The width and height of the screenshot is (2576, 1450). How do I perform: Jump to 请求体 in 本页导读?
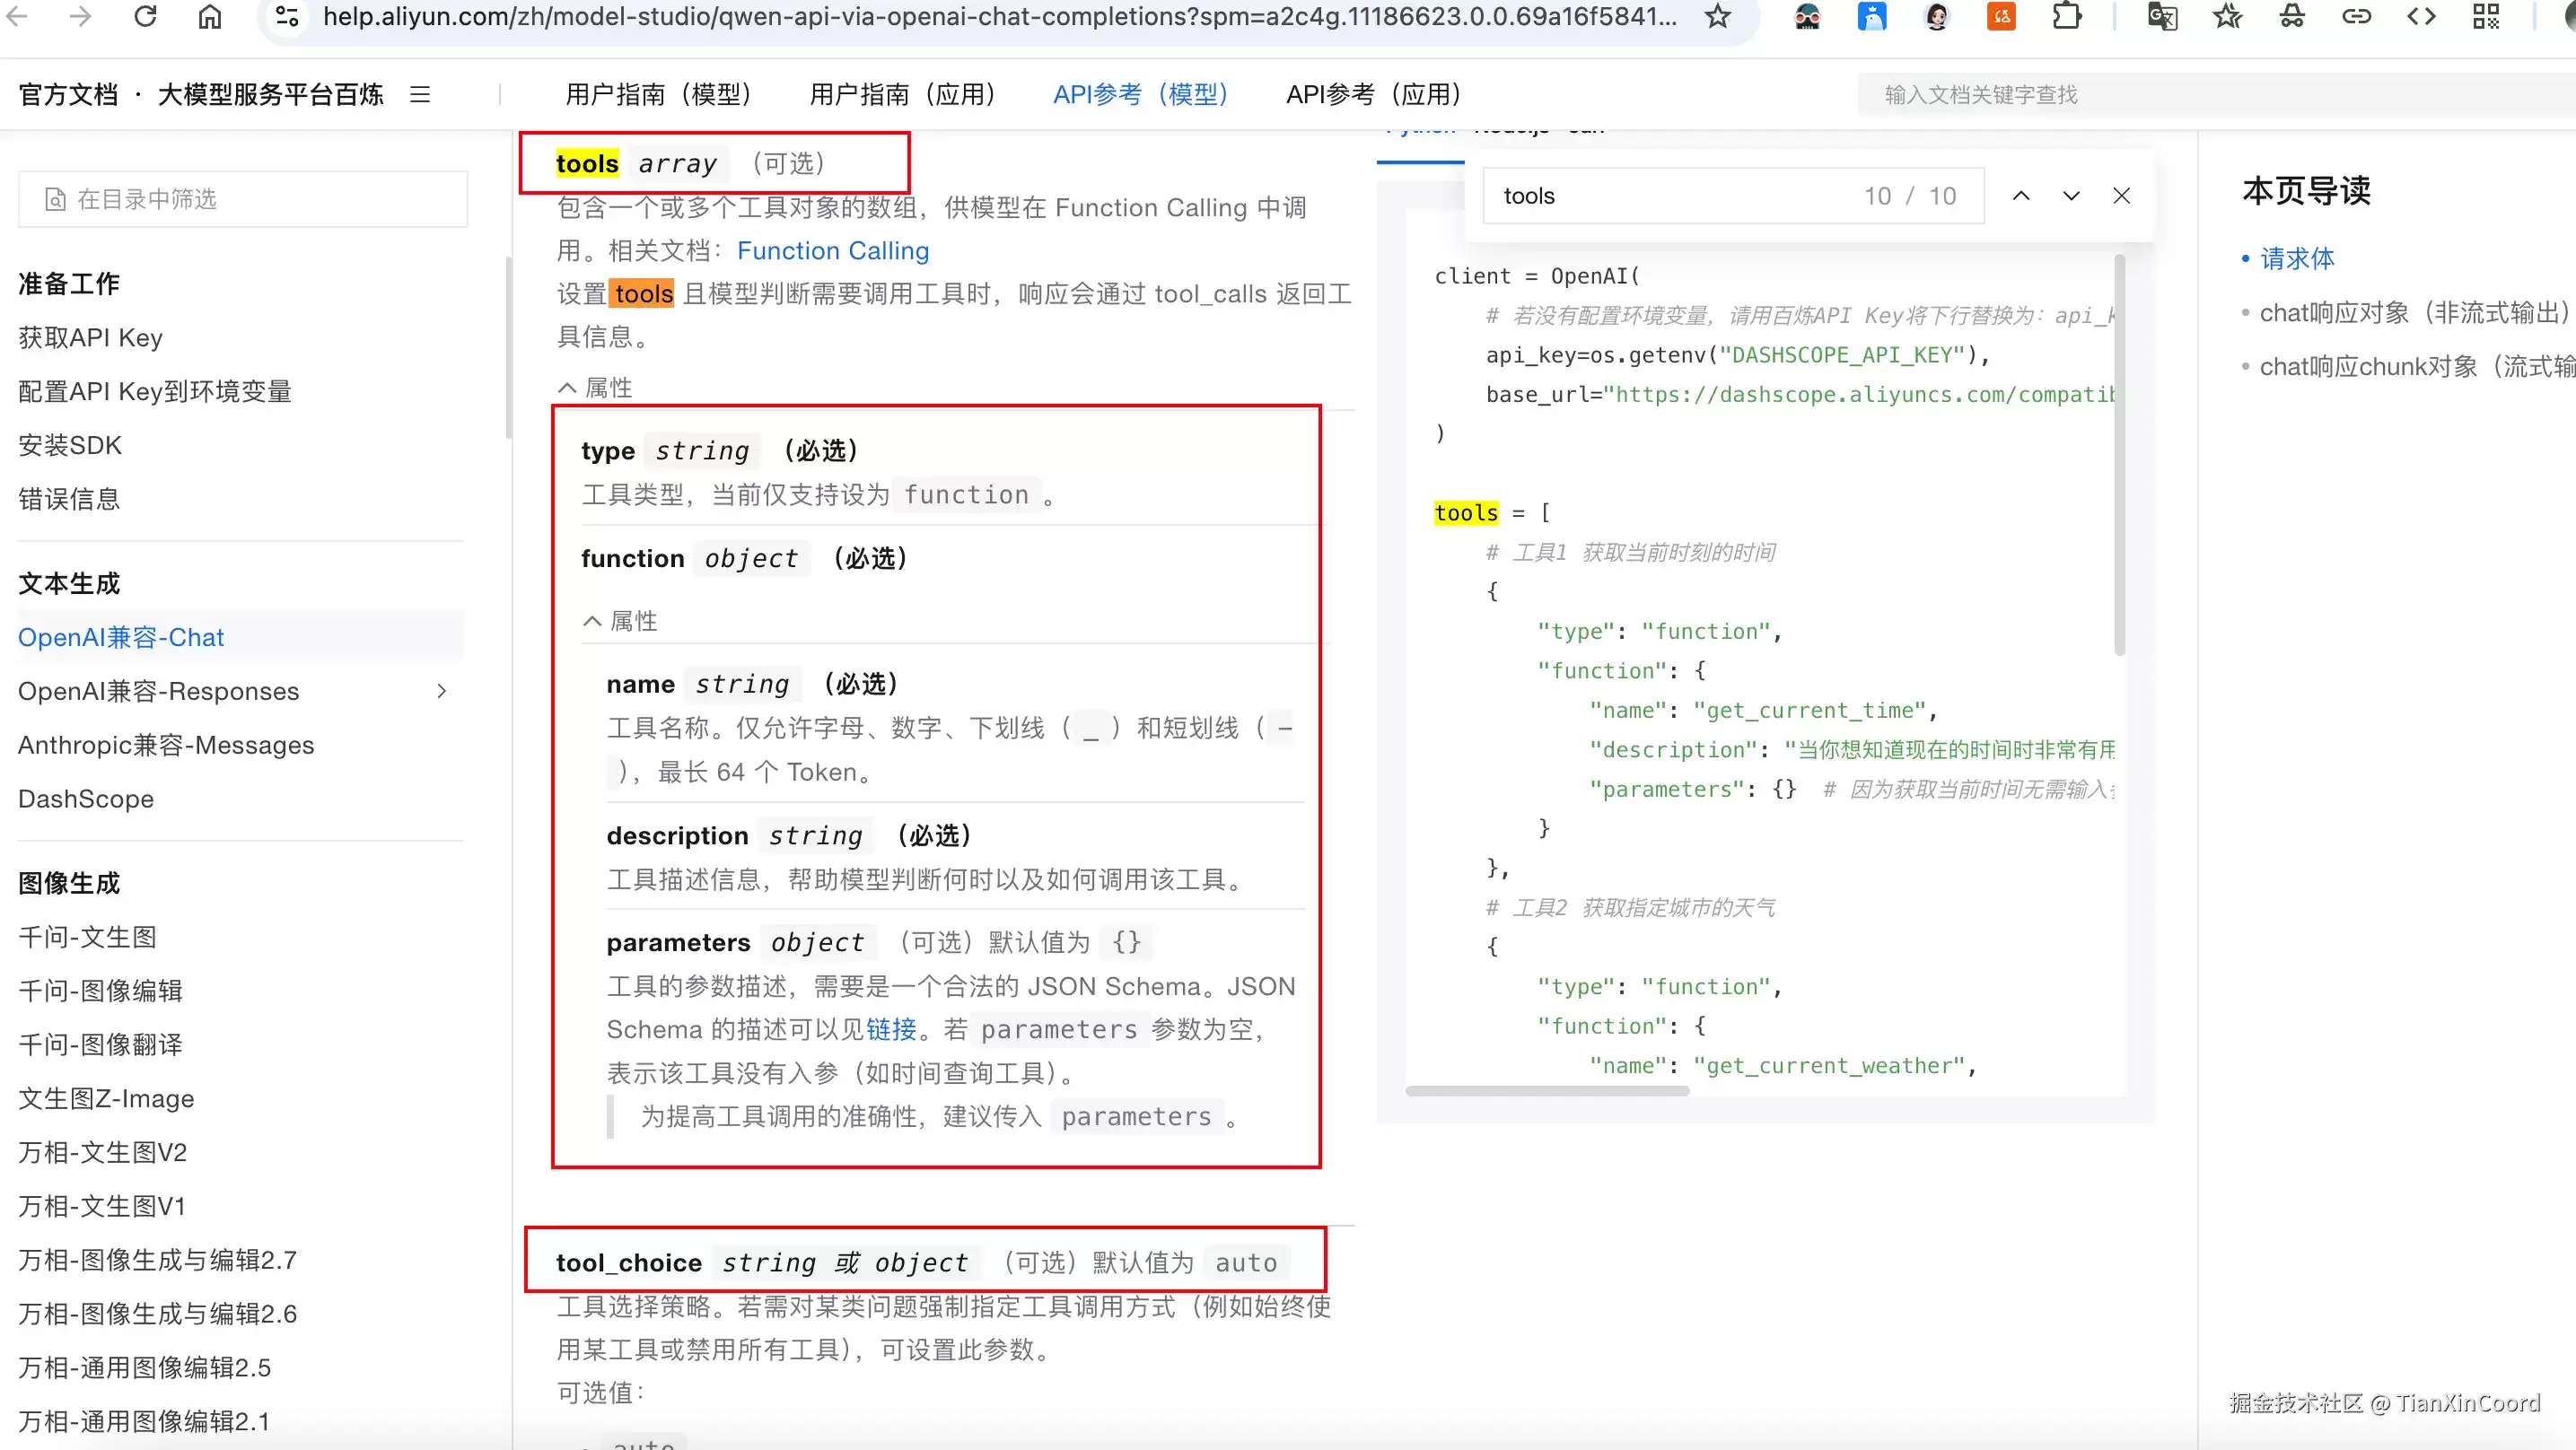tap(2297, 259)
